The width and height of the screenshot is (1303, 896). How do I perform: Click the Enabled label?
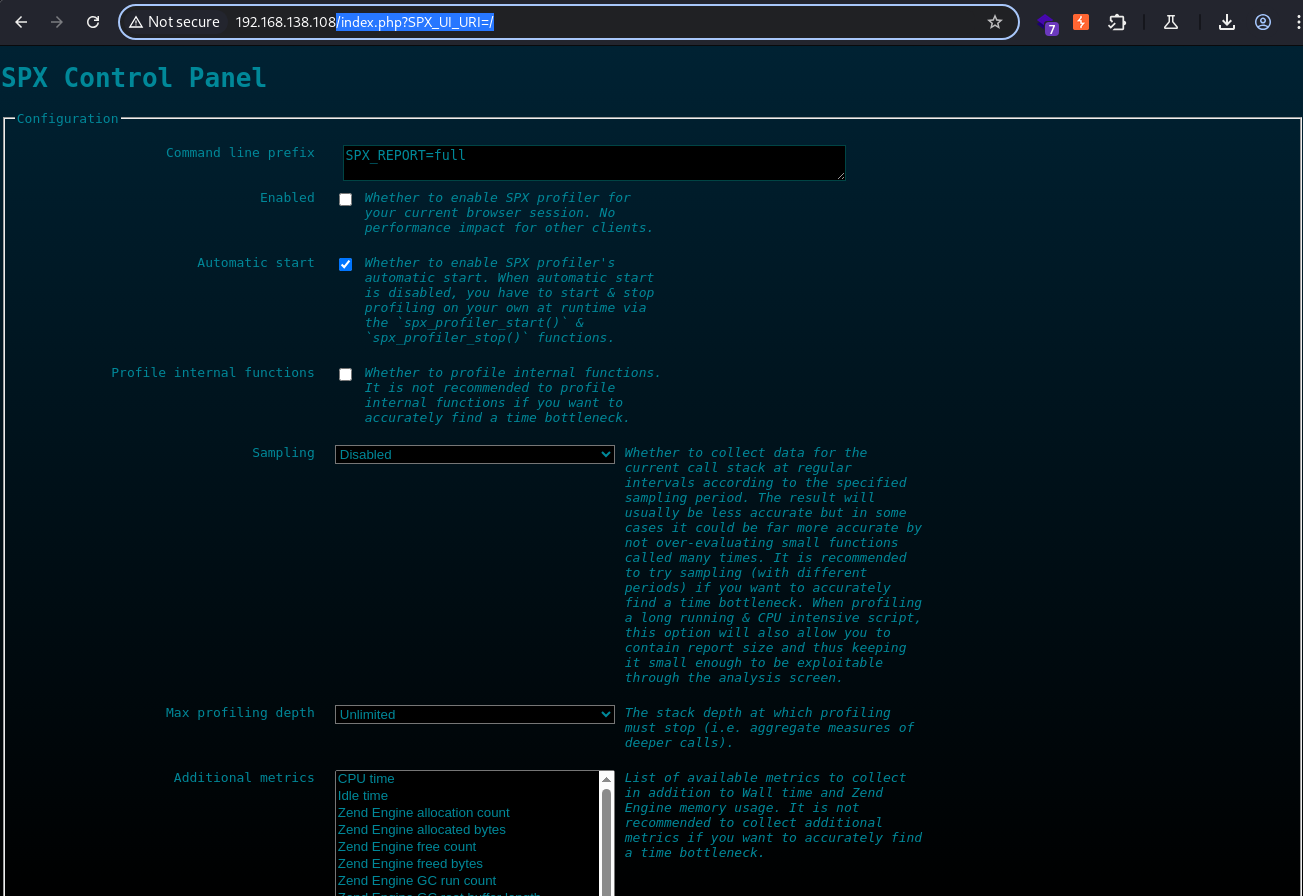click(287, 198)
